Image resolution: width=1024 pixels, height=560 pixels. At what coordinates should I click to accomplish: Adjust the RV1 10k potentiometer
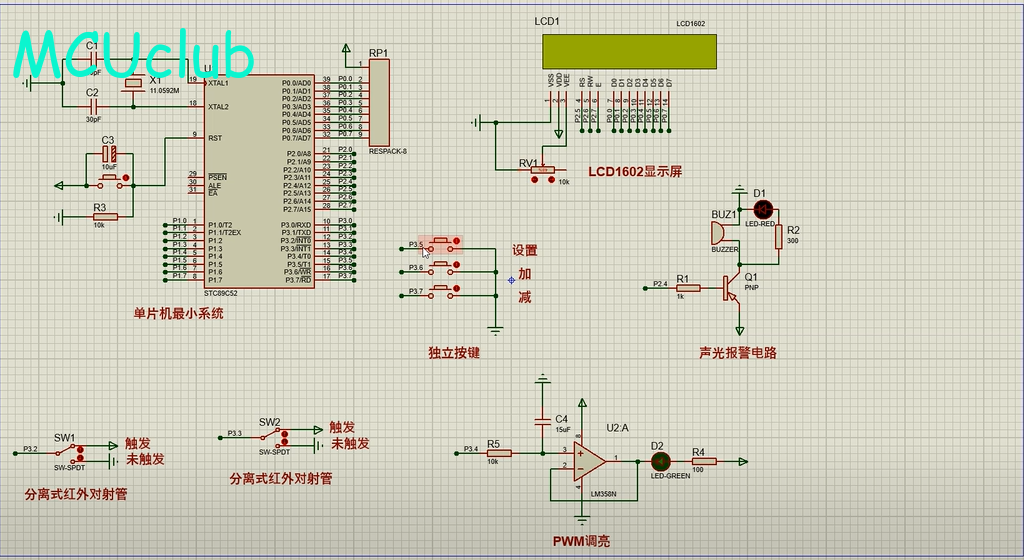[543, 174]
